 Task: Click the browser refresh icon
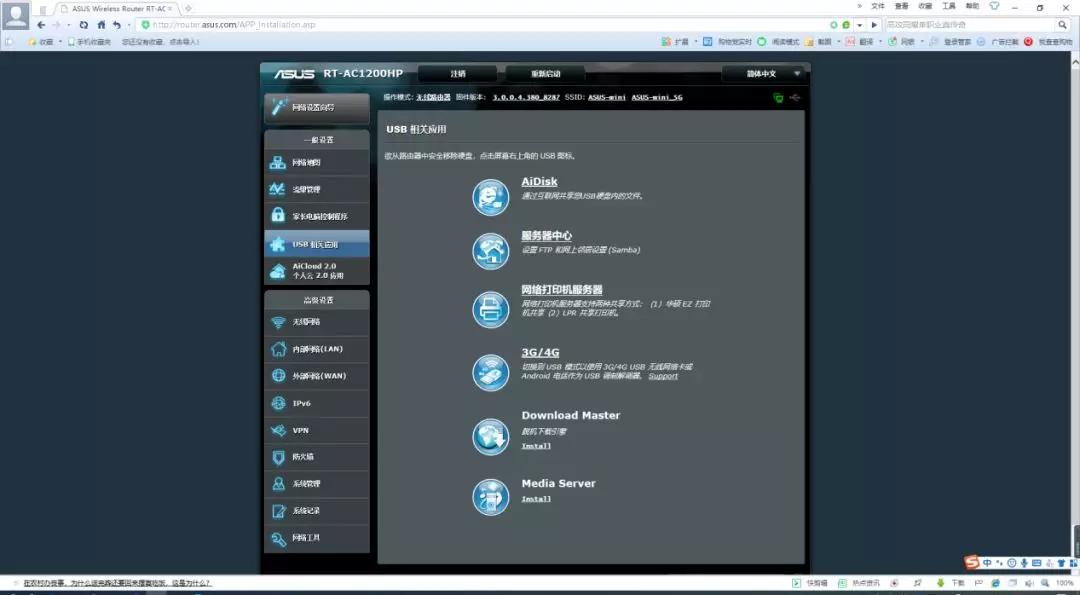pyautogui.click(x=83, y=25)
